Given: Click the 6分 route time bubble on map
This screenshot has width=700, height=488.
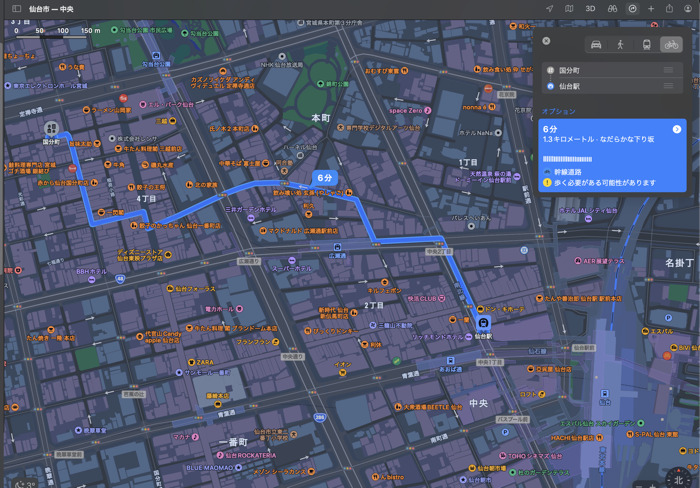Looking at the screenshot, I should coord(325,178).
